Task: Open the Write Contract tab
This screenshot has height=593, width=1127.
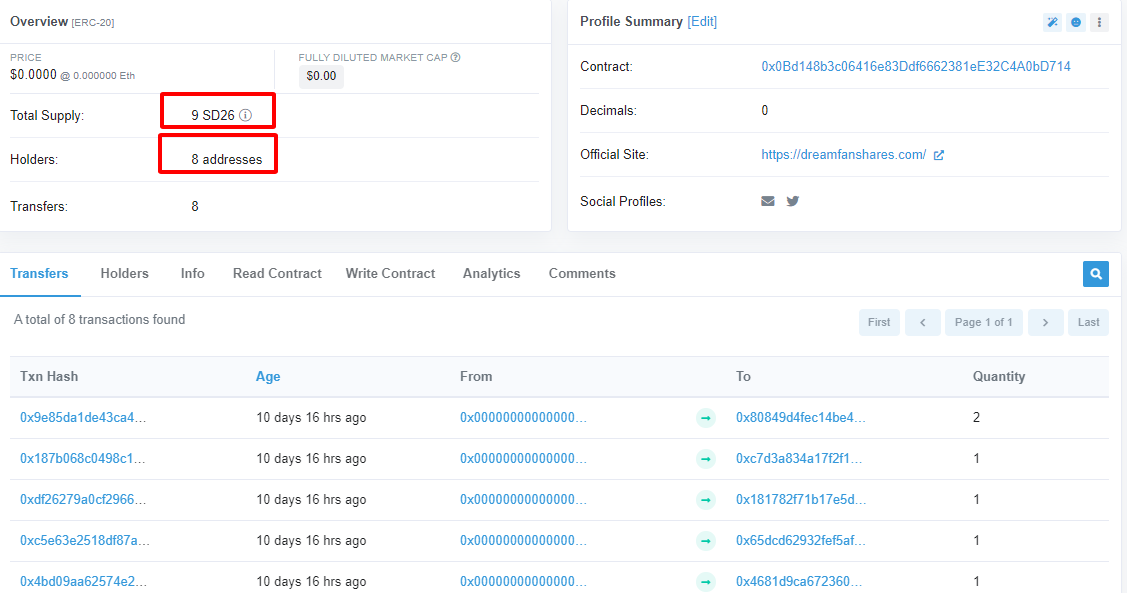Action: tap(390, 273)
